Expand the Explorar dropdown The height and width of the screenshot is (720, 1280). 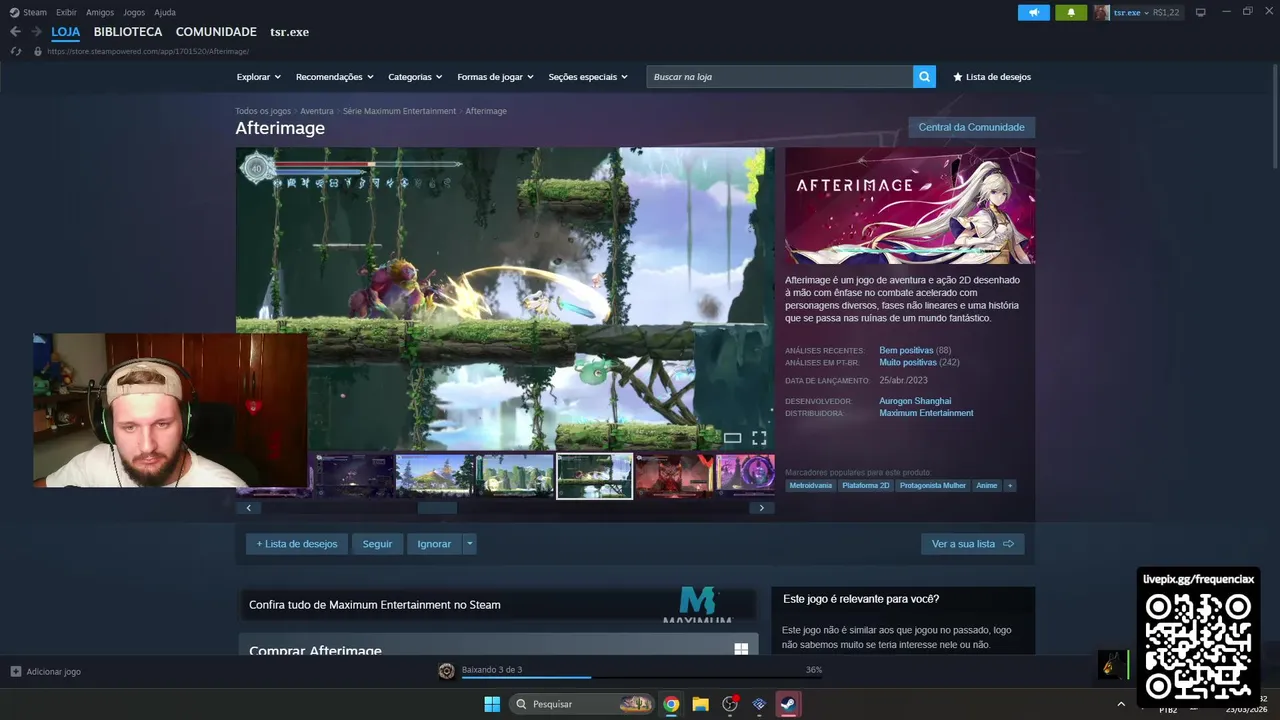[258, 77]
